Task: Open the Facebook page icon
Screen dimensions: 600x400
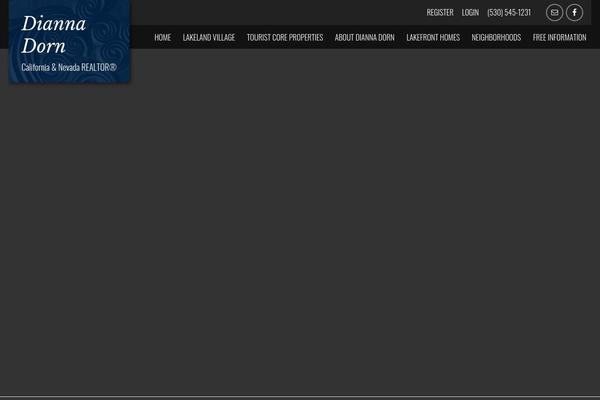Action: [x=574, y=13]
